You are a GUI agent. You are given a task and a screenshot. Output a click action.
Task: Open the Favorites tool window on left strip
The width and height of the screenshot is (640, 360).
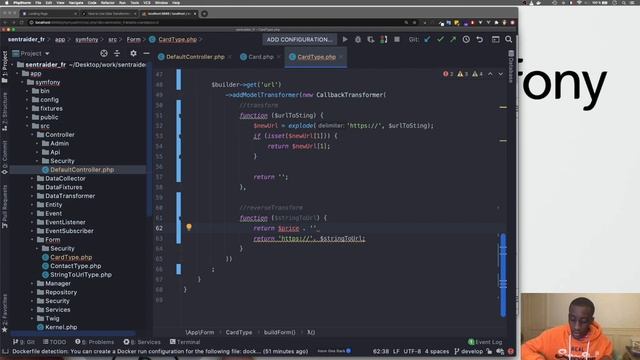coord(4,313)
